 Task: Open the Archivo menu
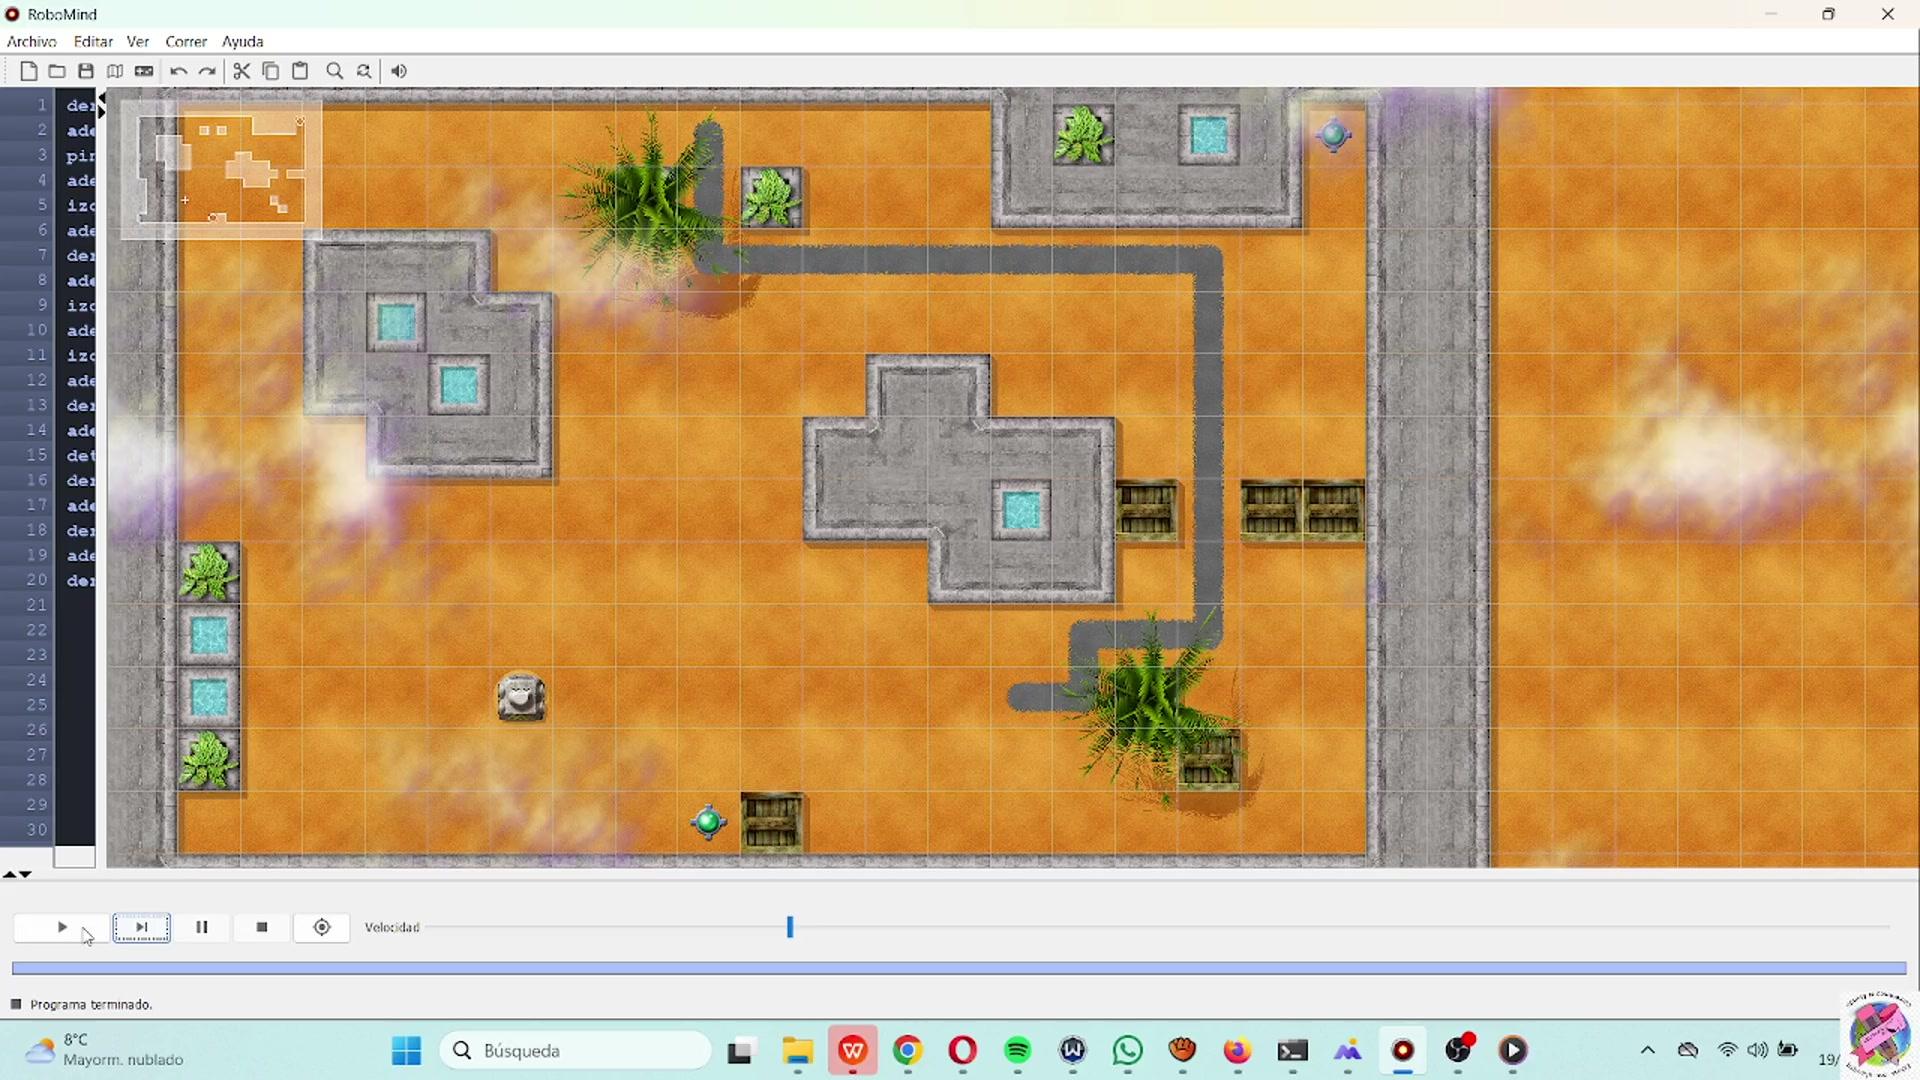(x=31, y=41)
